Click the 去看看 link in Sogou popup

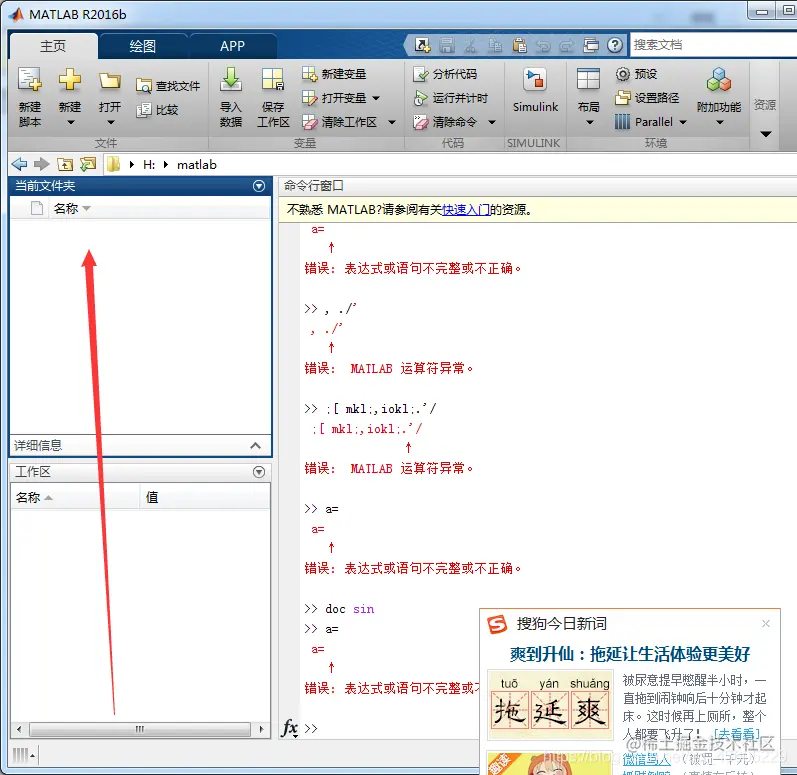tap(737, 734)
